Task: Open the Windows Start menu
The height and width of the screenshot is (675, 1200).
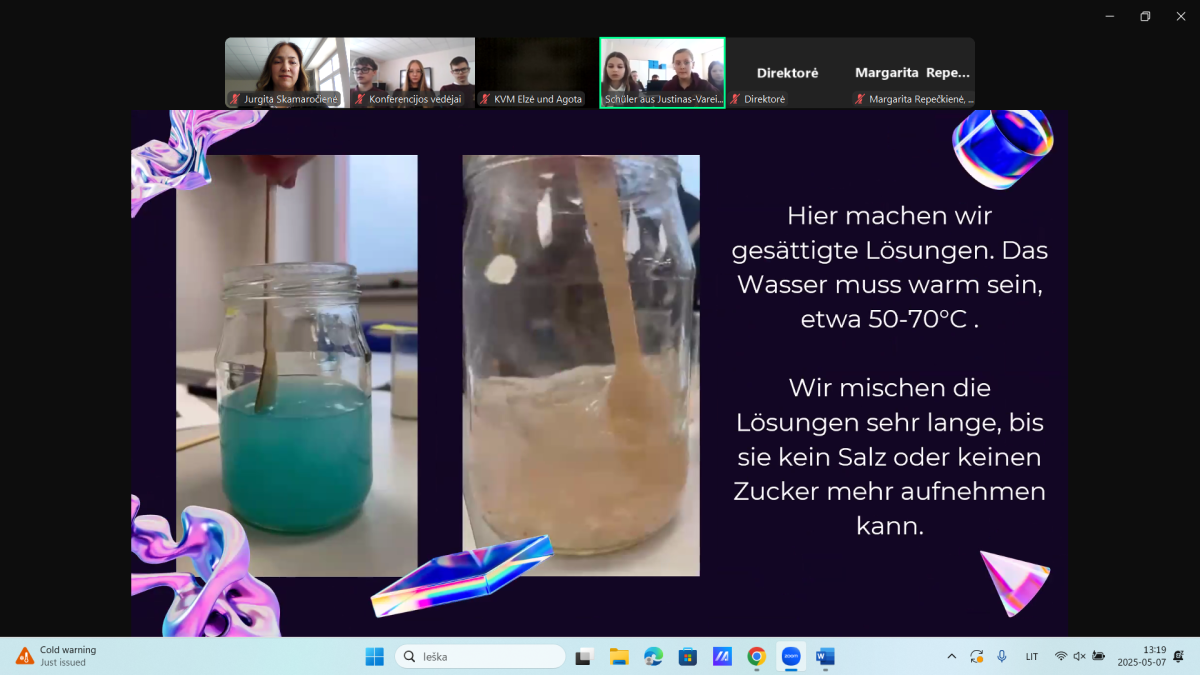Action: pyautogui.click(x=374, y=657)
